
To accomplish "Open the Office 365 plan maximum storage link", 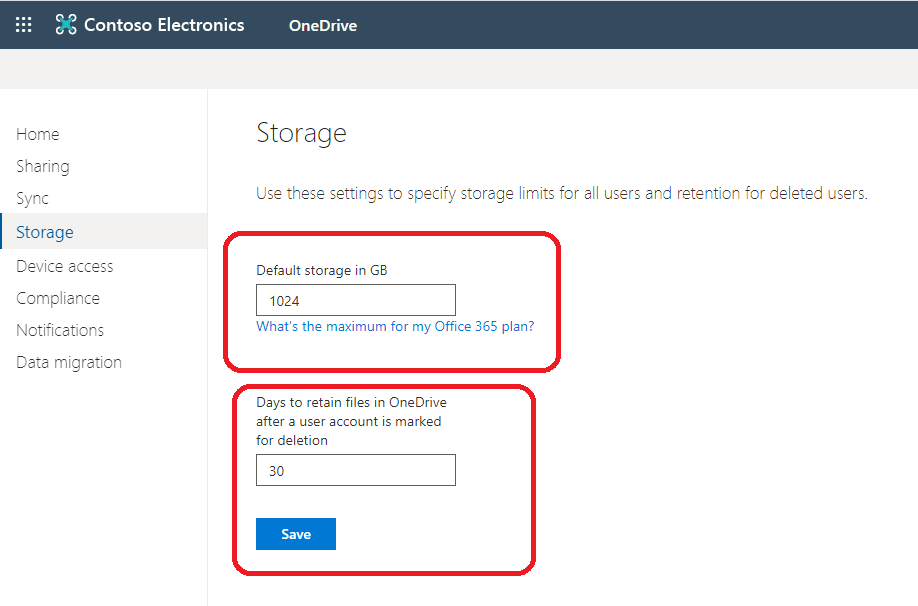I will click(394, 326).
